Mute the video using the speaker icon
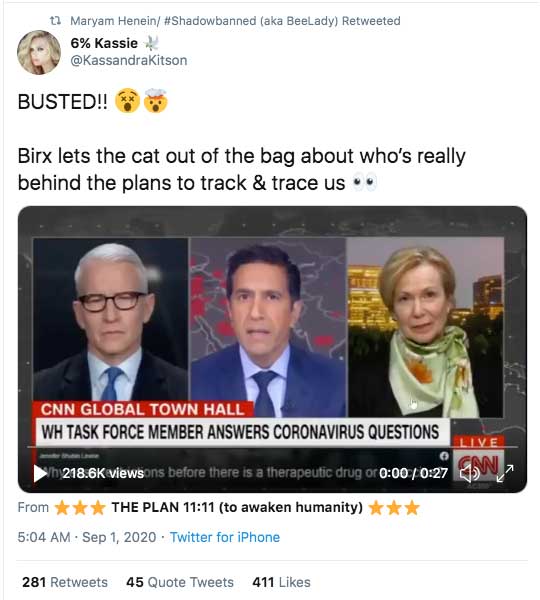 pos(469,474)
